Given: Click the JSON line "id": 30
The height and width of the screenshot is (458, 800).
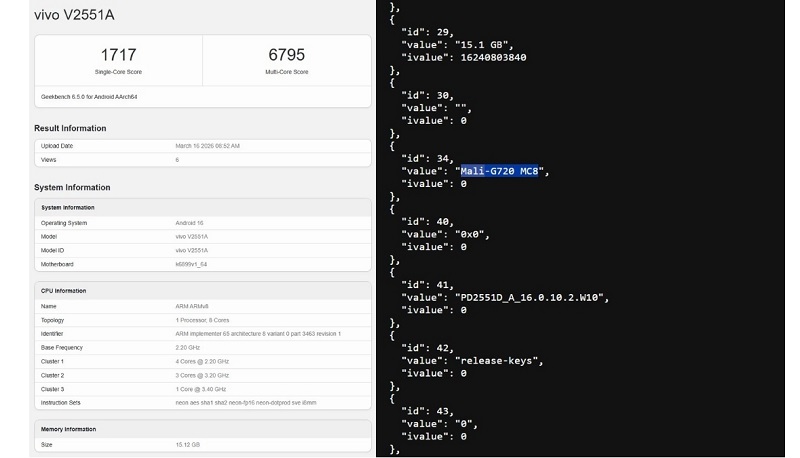Looking at the screenshot, I should 427,95.
